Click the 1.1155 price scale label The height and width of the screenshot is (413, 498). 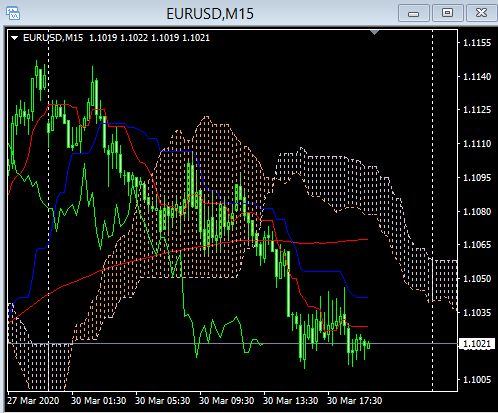(x=477, y=43)
